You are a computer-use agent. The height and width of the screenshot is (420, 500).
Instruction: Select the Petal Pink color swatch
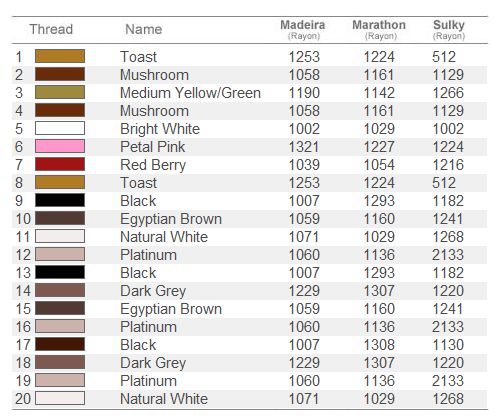point(60,146)
